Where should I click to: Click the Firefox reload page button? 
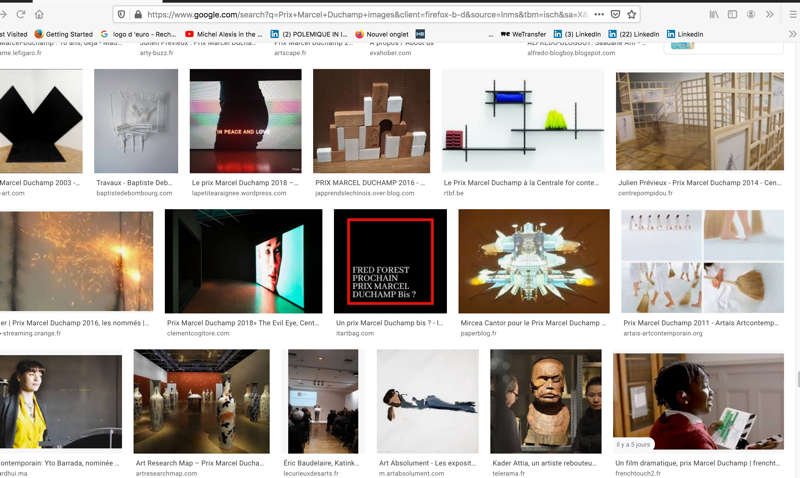(20, 14)
